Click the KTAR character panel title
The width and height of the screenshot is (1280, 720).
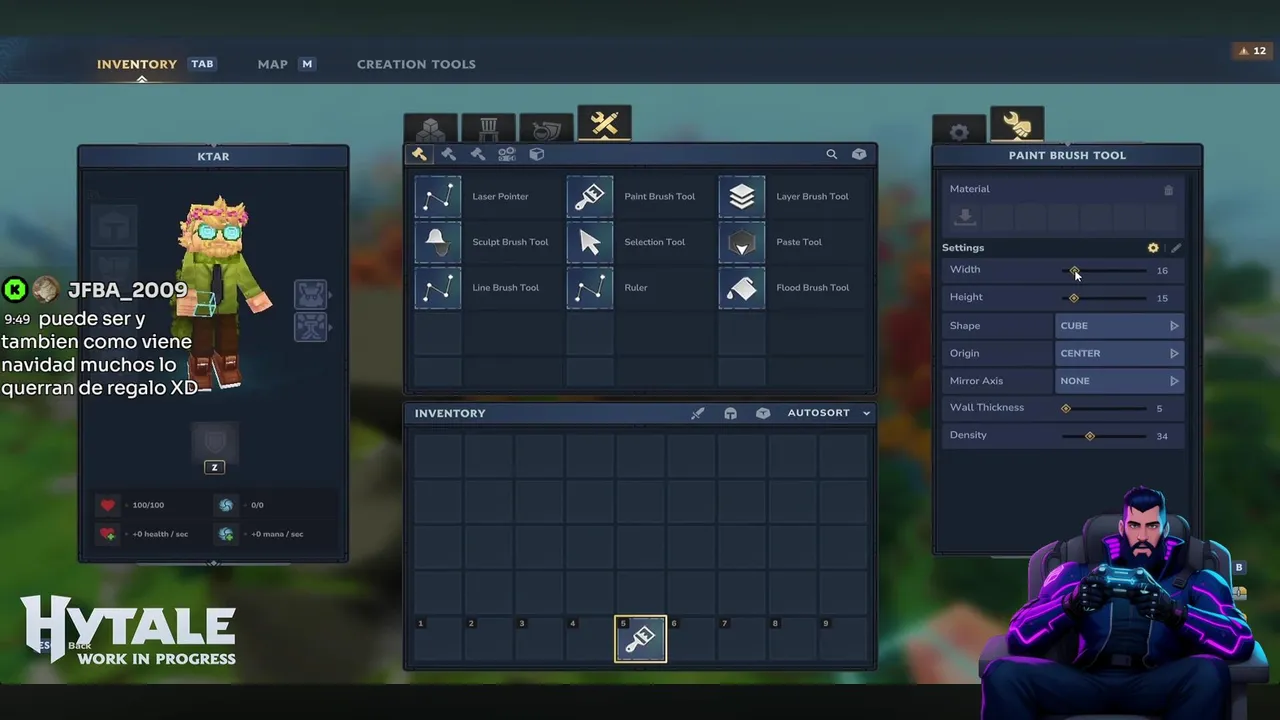213,157
